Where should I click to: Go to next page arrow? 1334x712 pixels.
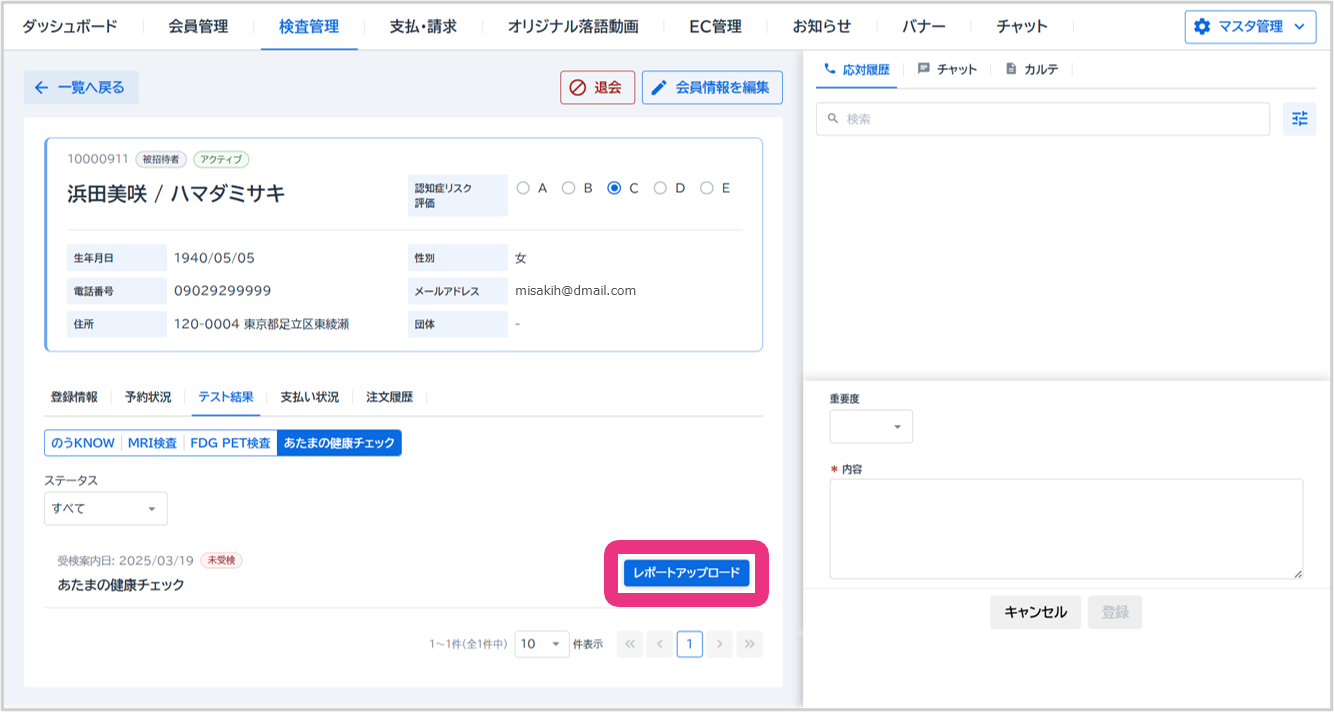click(x=719, y=644)
